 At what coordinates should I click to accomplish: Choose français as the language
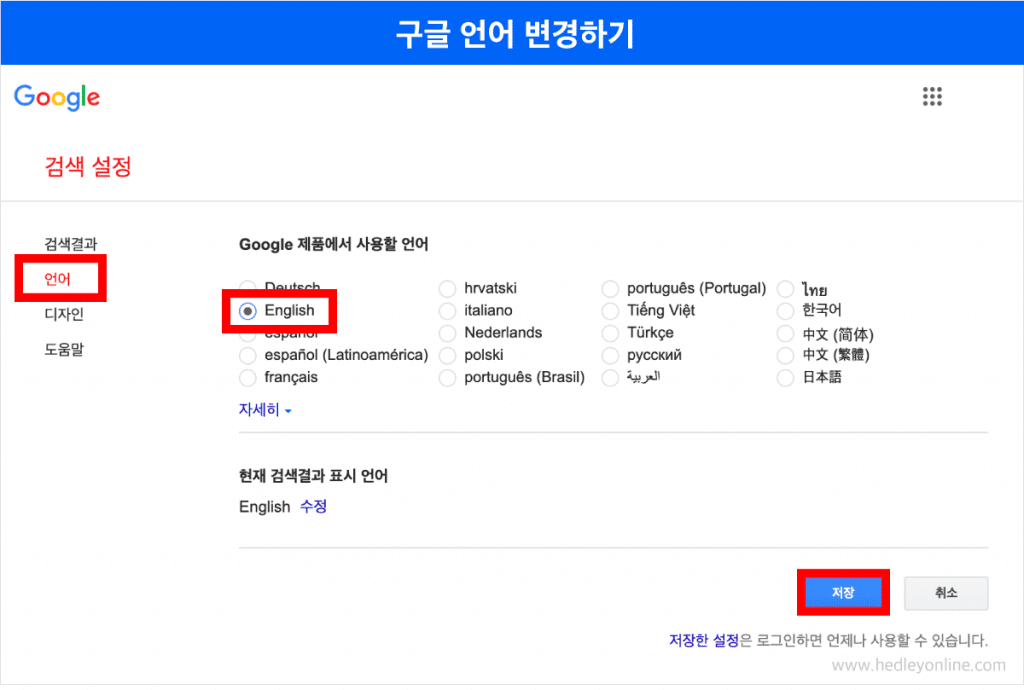248,378
